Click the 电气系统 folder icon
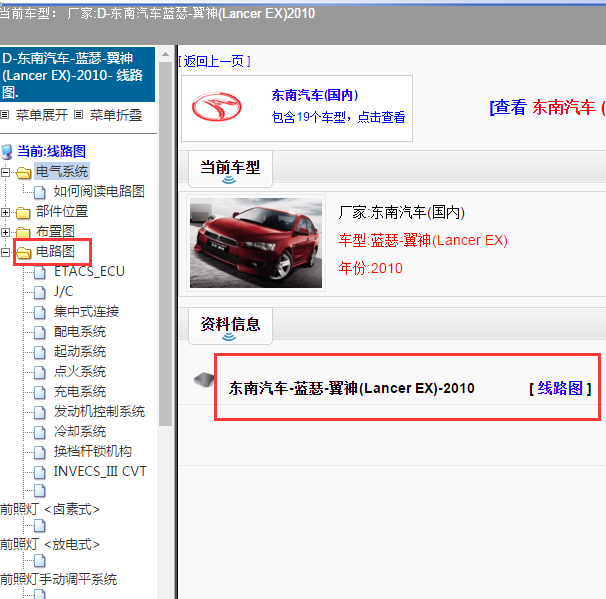The image size is (606, 599). 24,172
